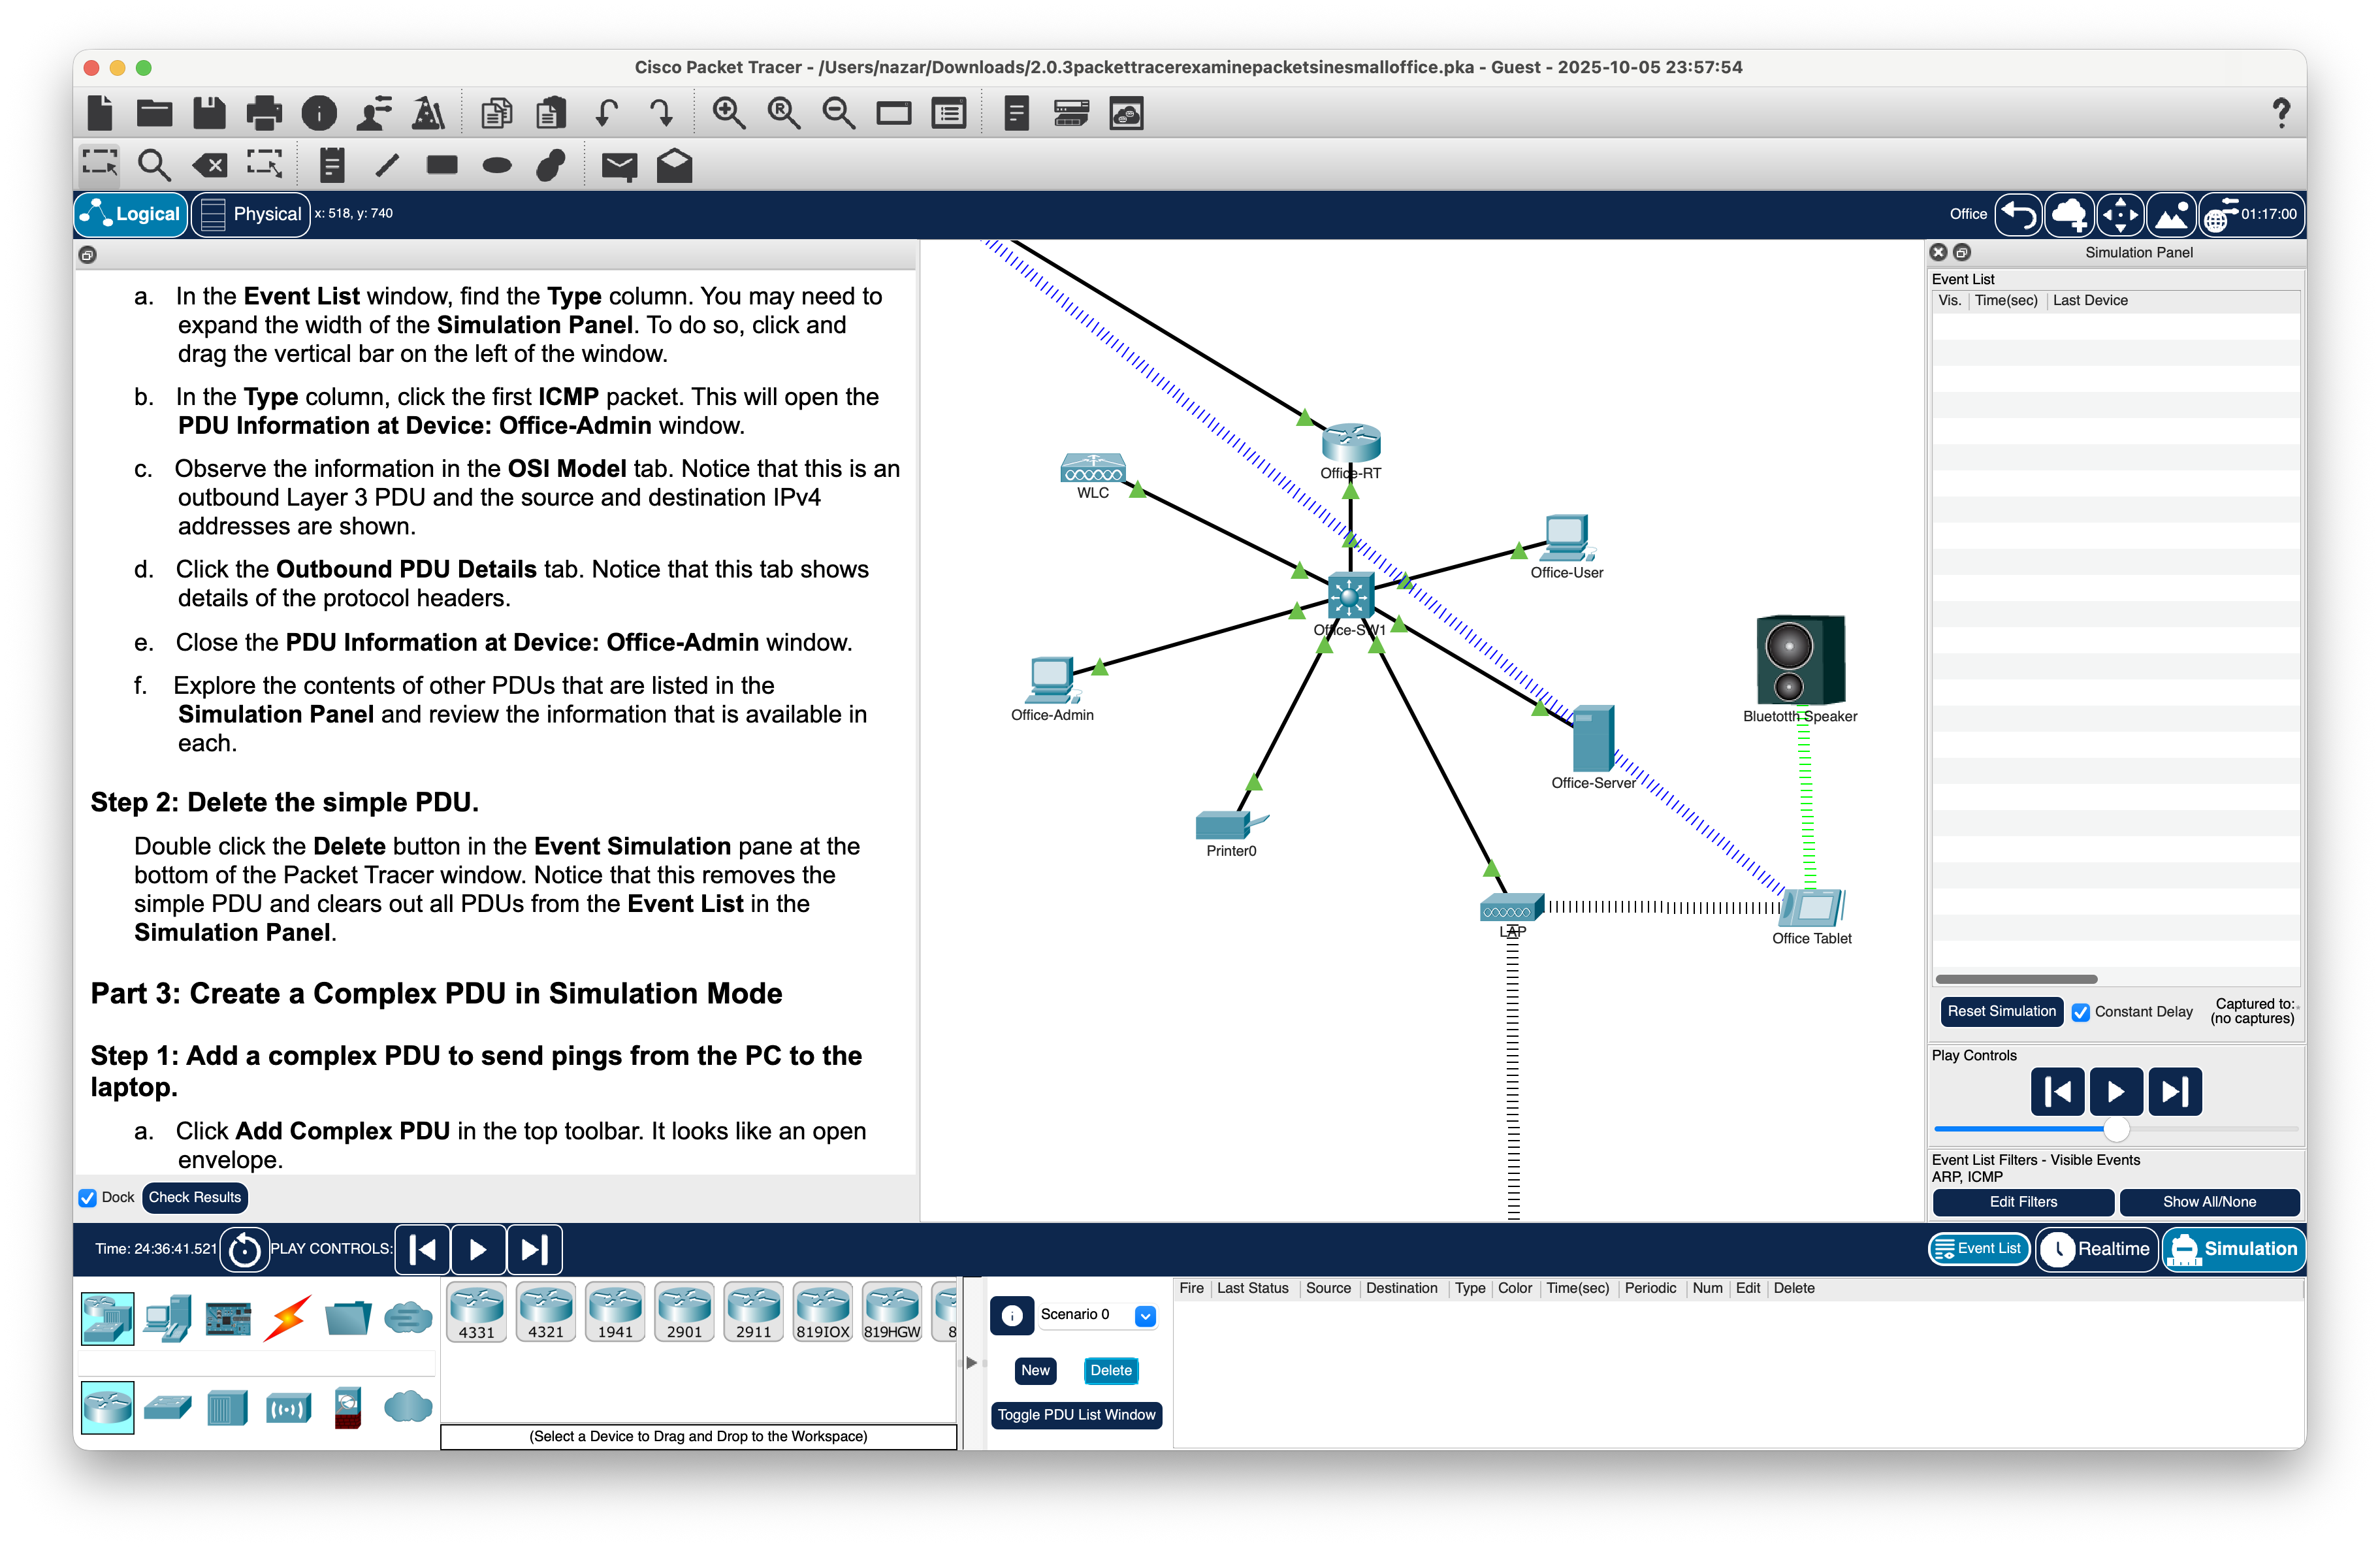The width and height of the screenshot is (2380, 1547).
Task: Click the Type column header in the PDU list
Action: tap(1469, 1289)
